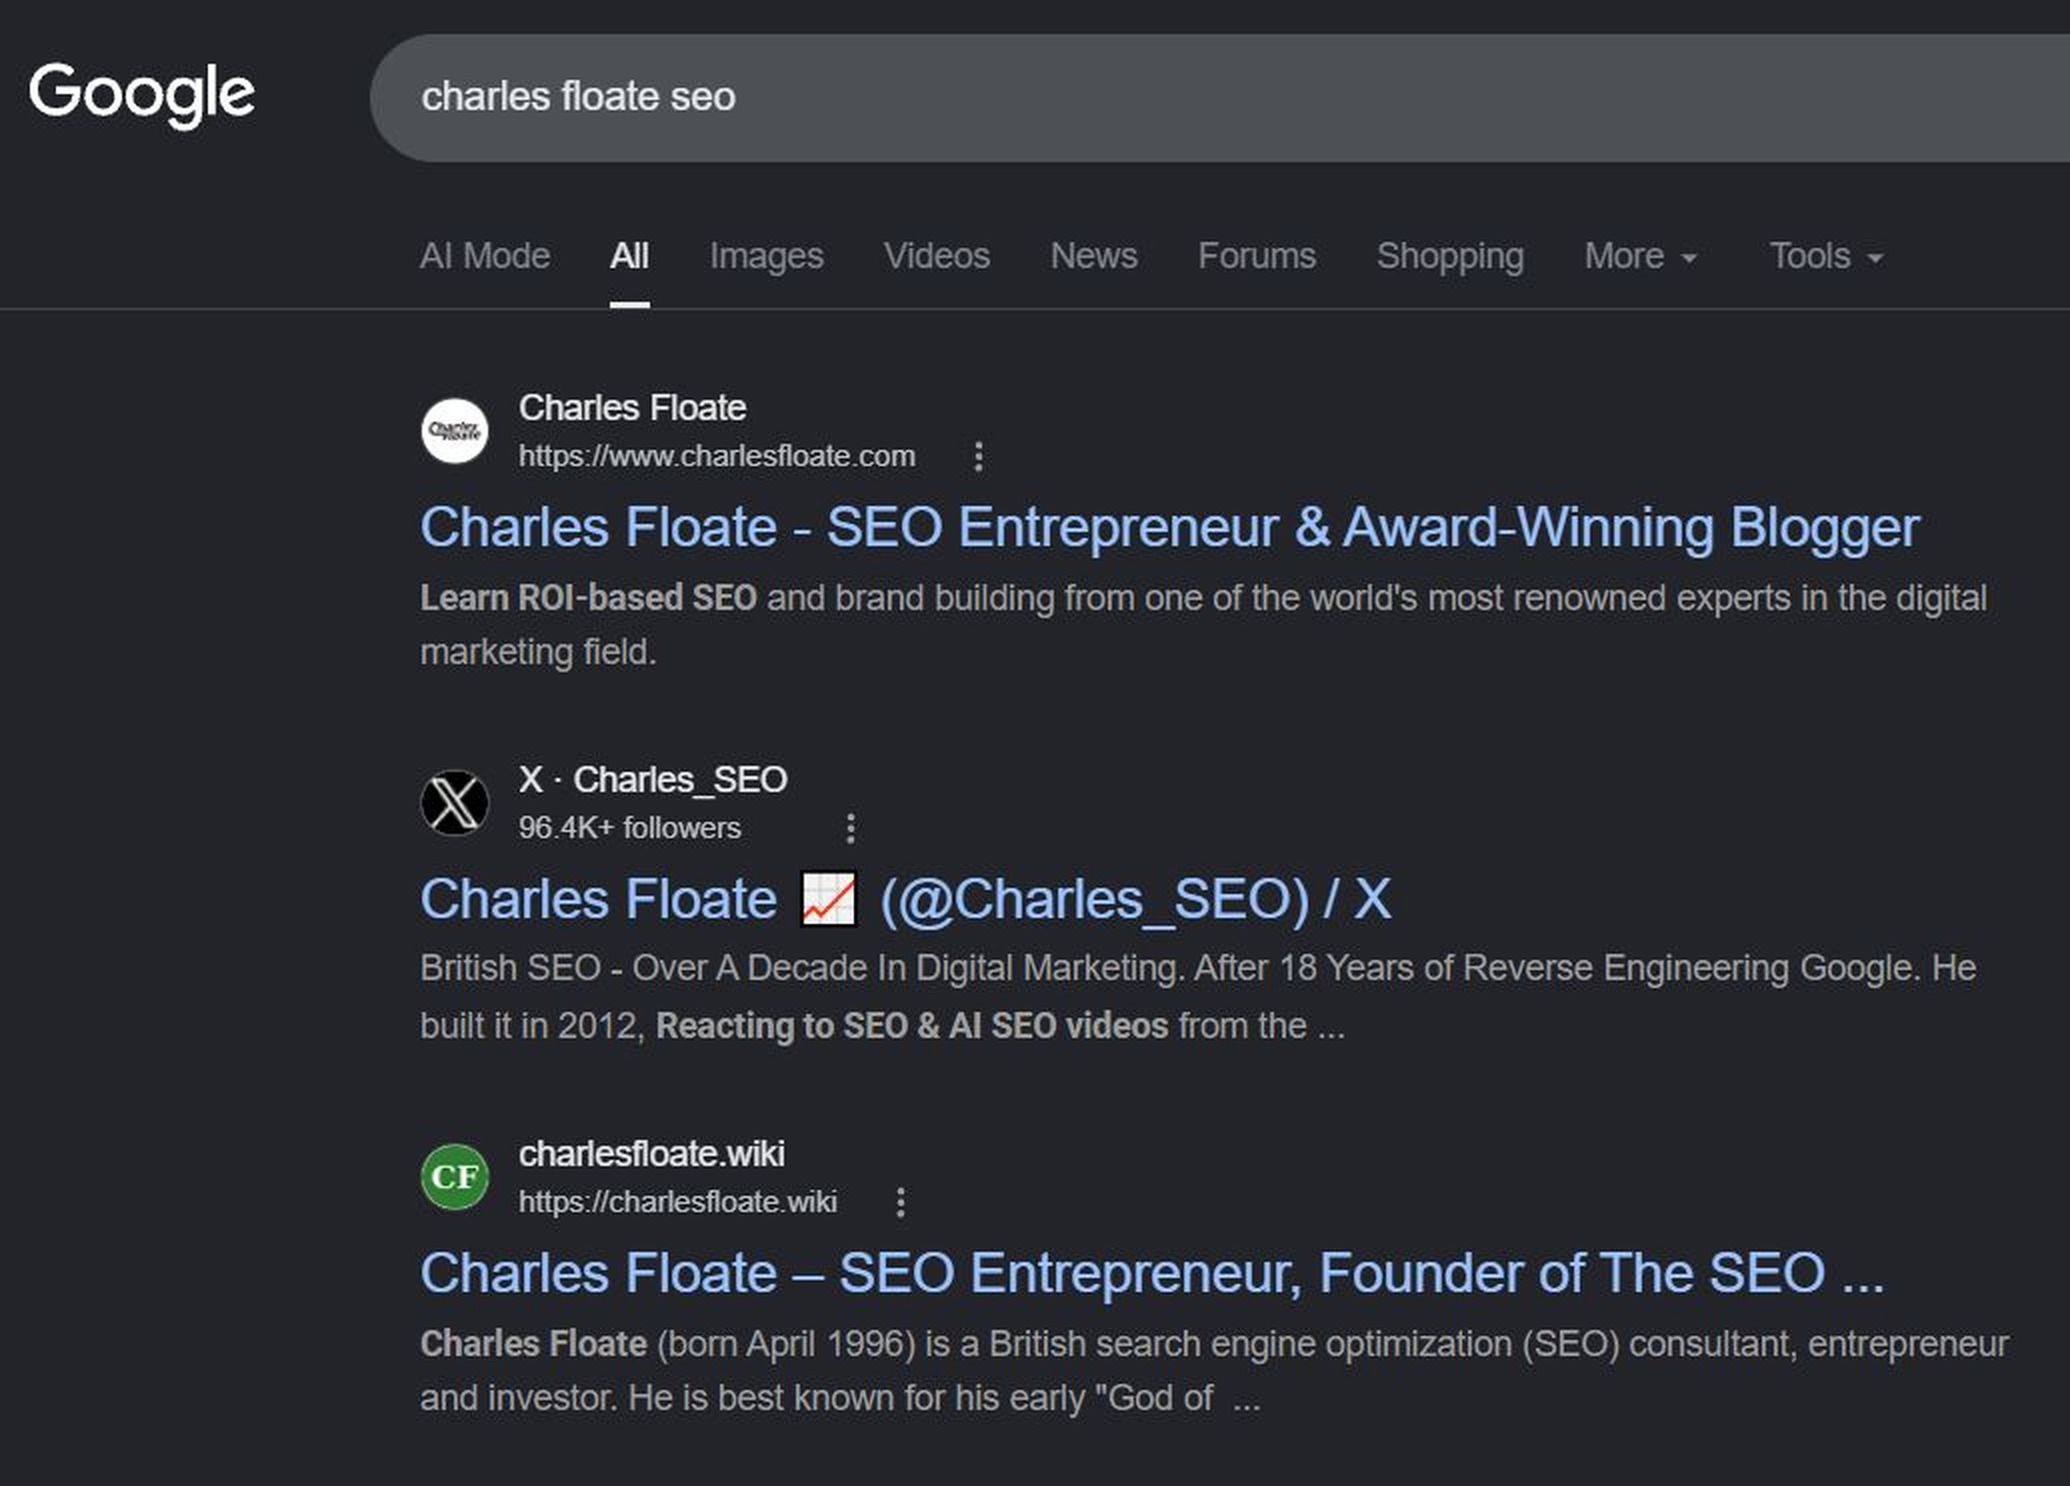The image size is (2070, 1486).
Task: Open the Forums tab
Action: pos(1257,256)
